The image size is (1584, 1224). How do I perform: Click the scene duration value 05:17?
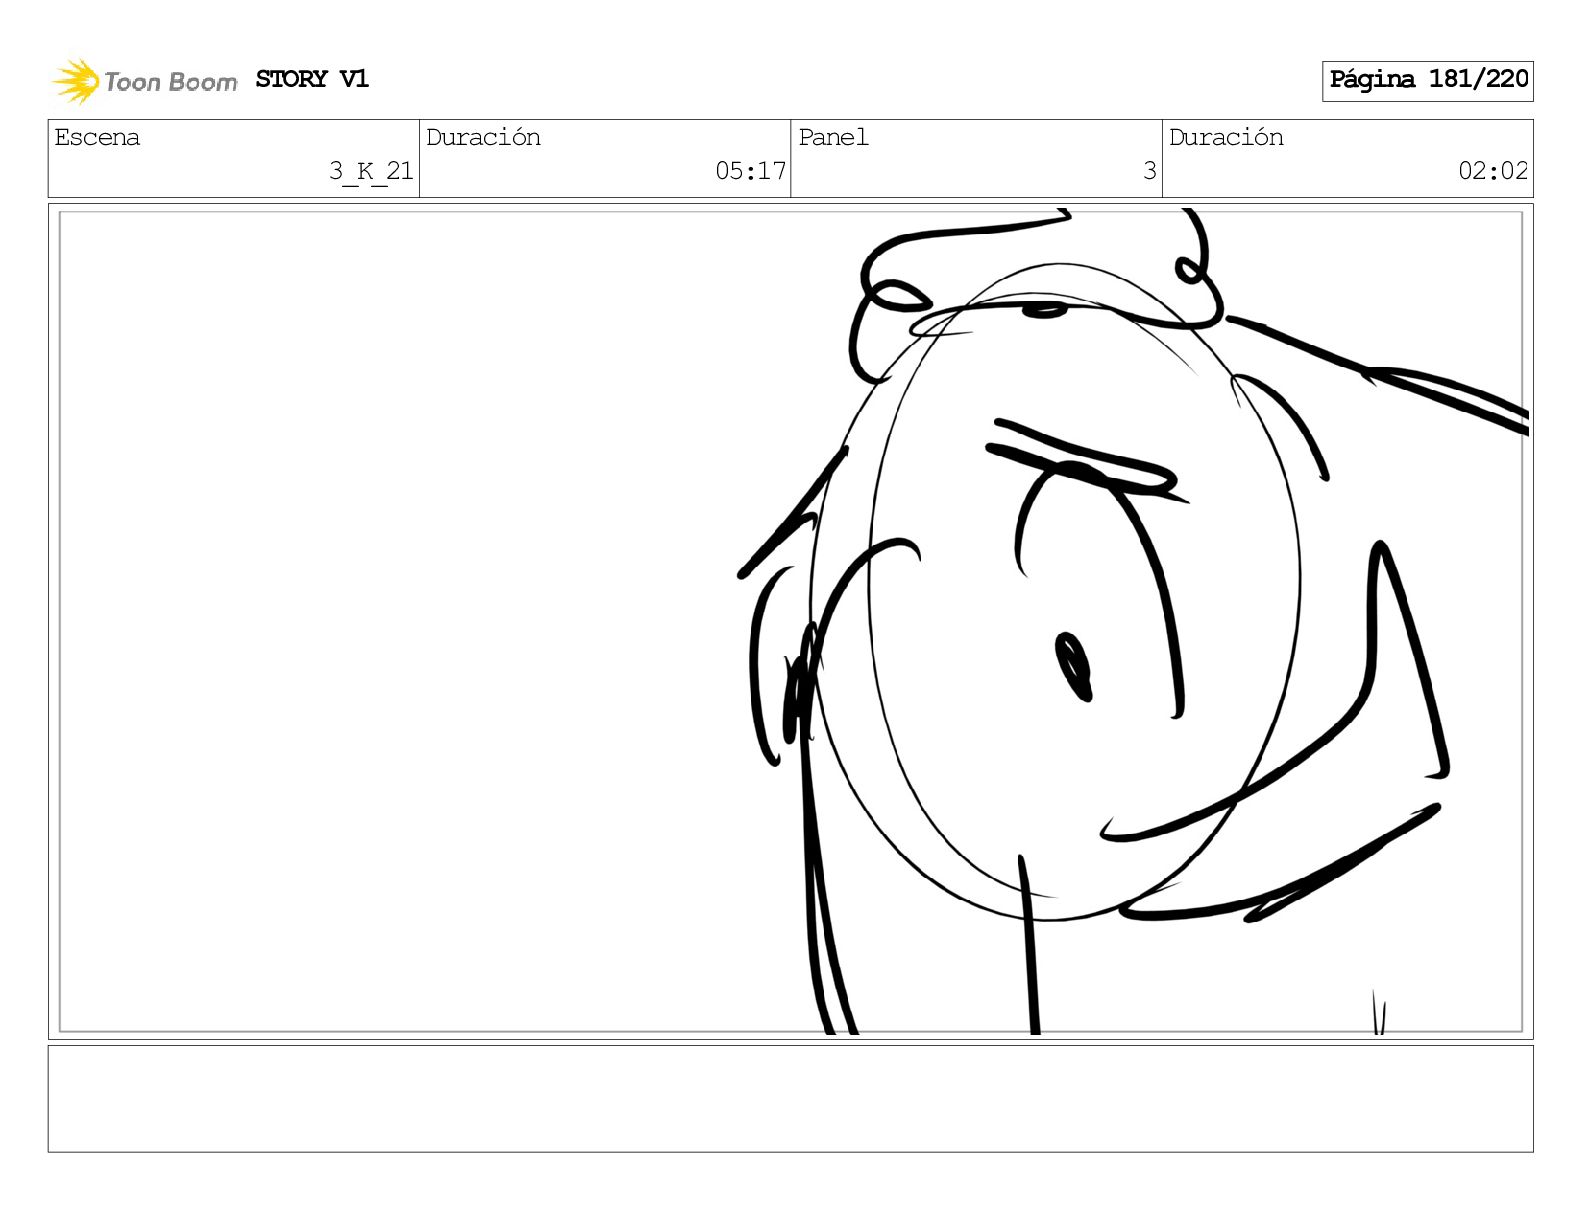[751, 171]
